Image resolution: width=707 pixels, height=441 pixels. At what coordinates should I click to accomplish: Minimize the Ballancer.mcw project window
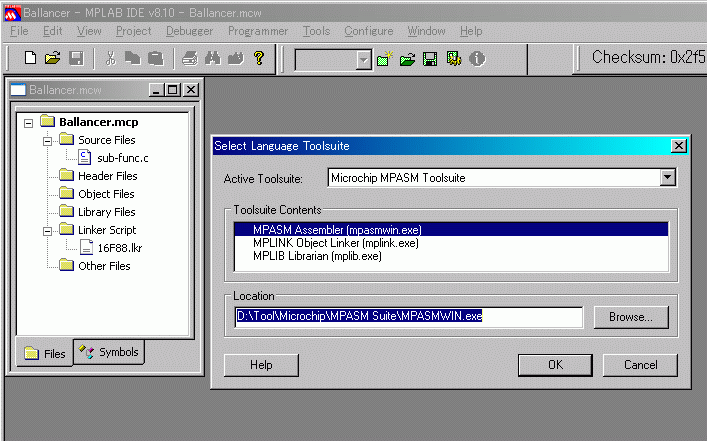click(x=156, y=90)
